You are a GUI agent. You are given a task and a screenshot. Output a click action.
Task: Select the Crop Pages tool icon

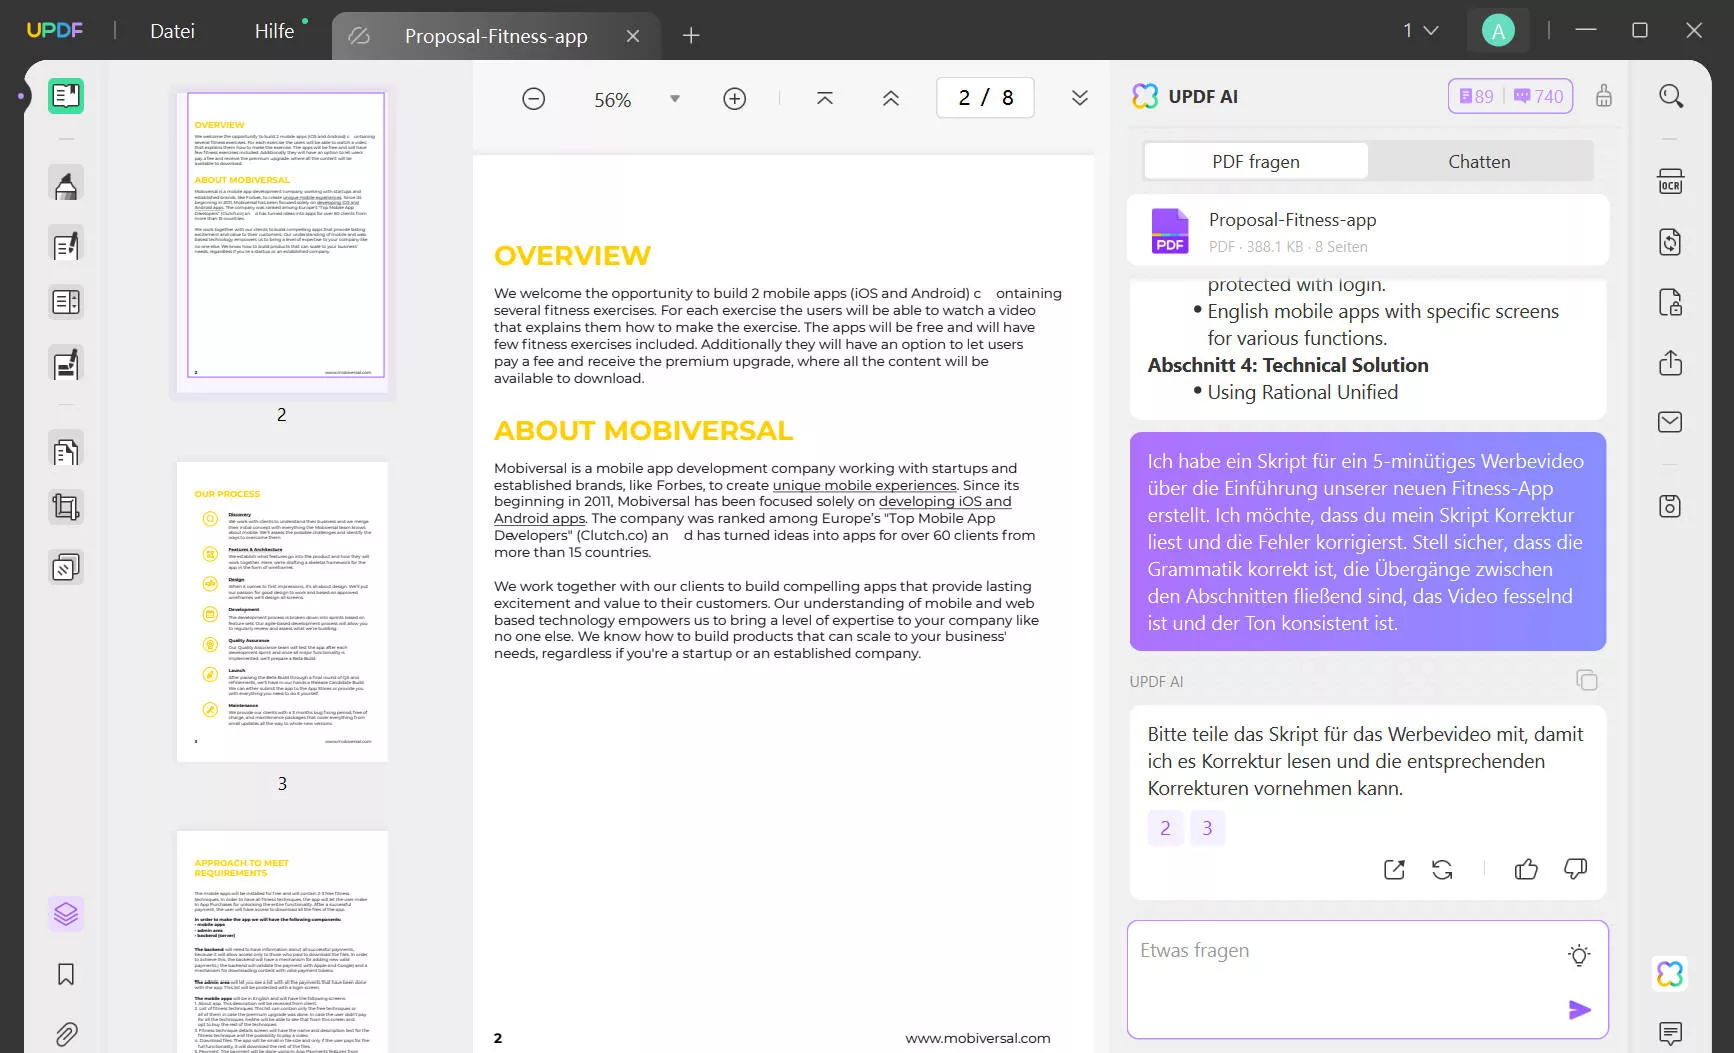click(x=66, y=508)
